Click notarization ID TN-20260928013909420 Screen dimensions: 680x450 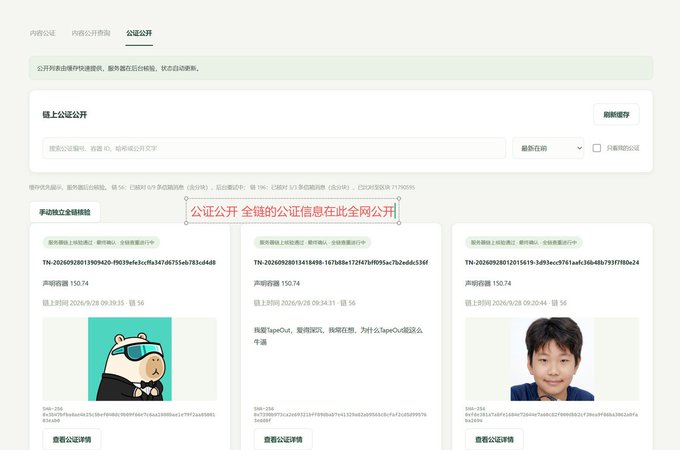point(129,262)
